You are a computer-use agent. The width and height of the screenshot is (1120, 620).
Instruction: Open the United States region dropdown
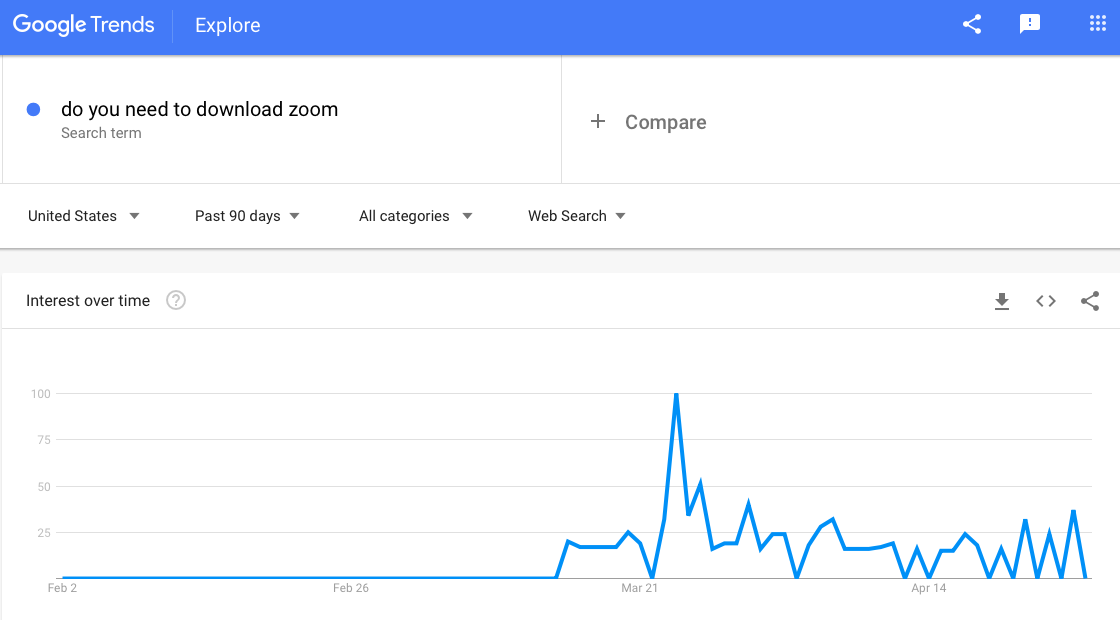click(83, 216)
